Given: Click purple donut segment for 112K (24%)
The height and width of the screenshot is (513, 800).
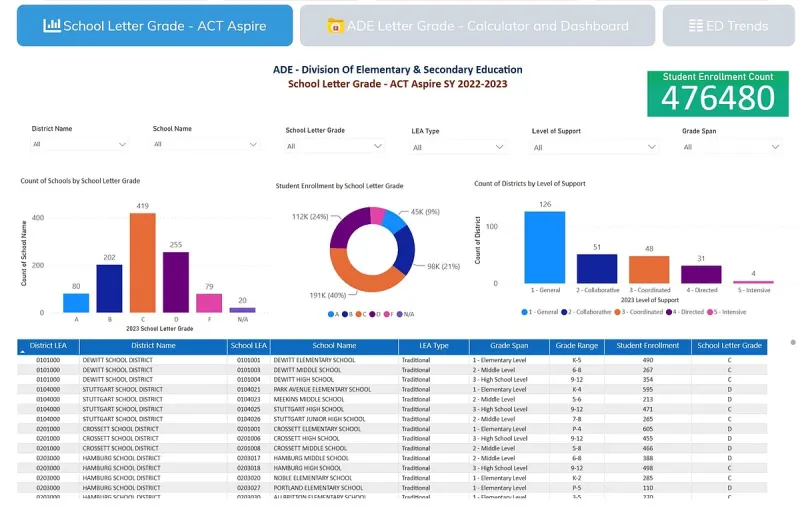Looking at the screenshot, I should coord(346,226).
